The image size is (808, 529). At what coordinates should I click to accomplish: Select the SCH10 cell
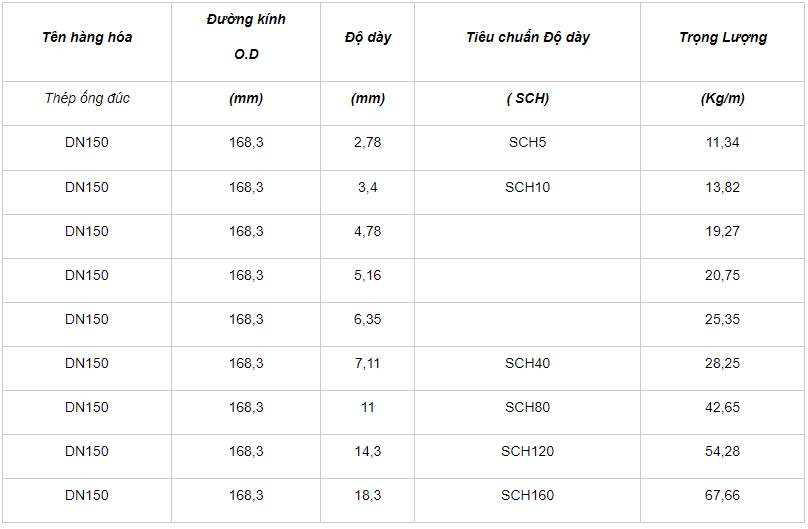[527, 187]
